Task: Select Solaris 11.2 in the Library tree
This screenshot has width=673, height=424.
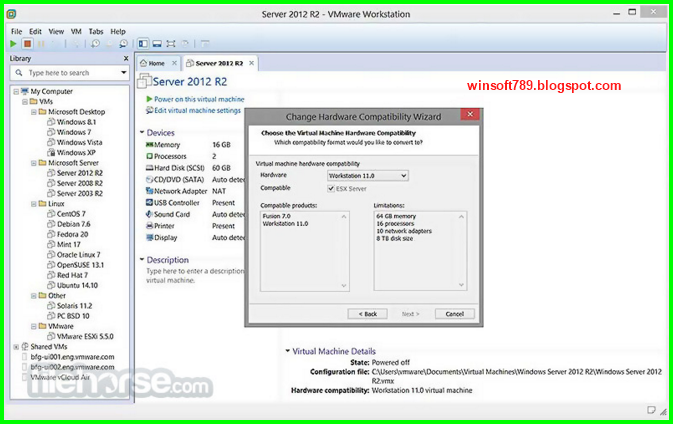Action: pos(74,306)
